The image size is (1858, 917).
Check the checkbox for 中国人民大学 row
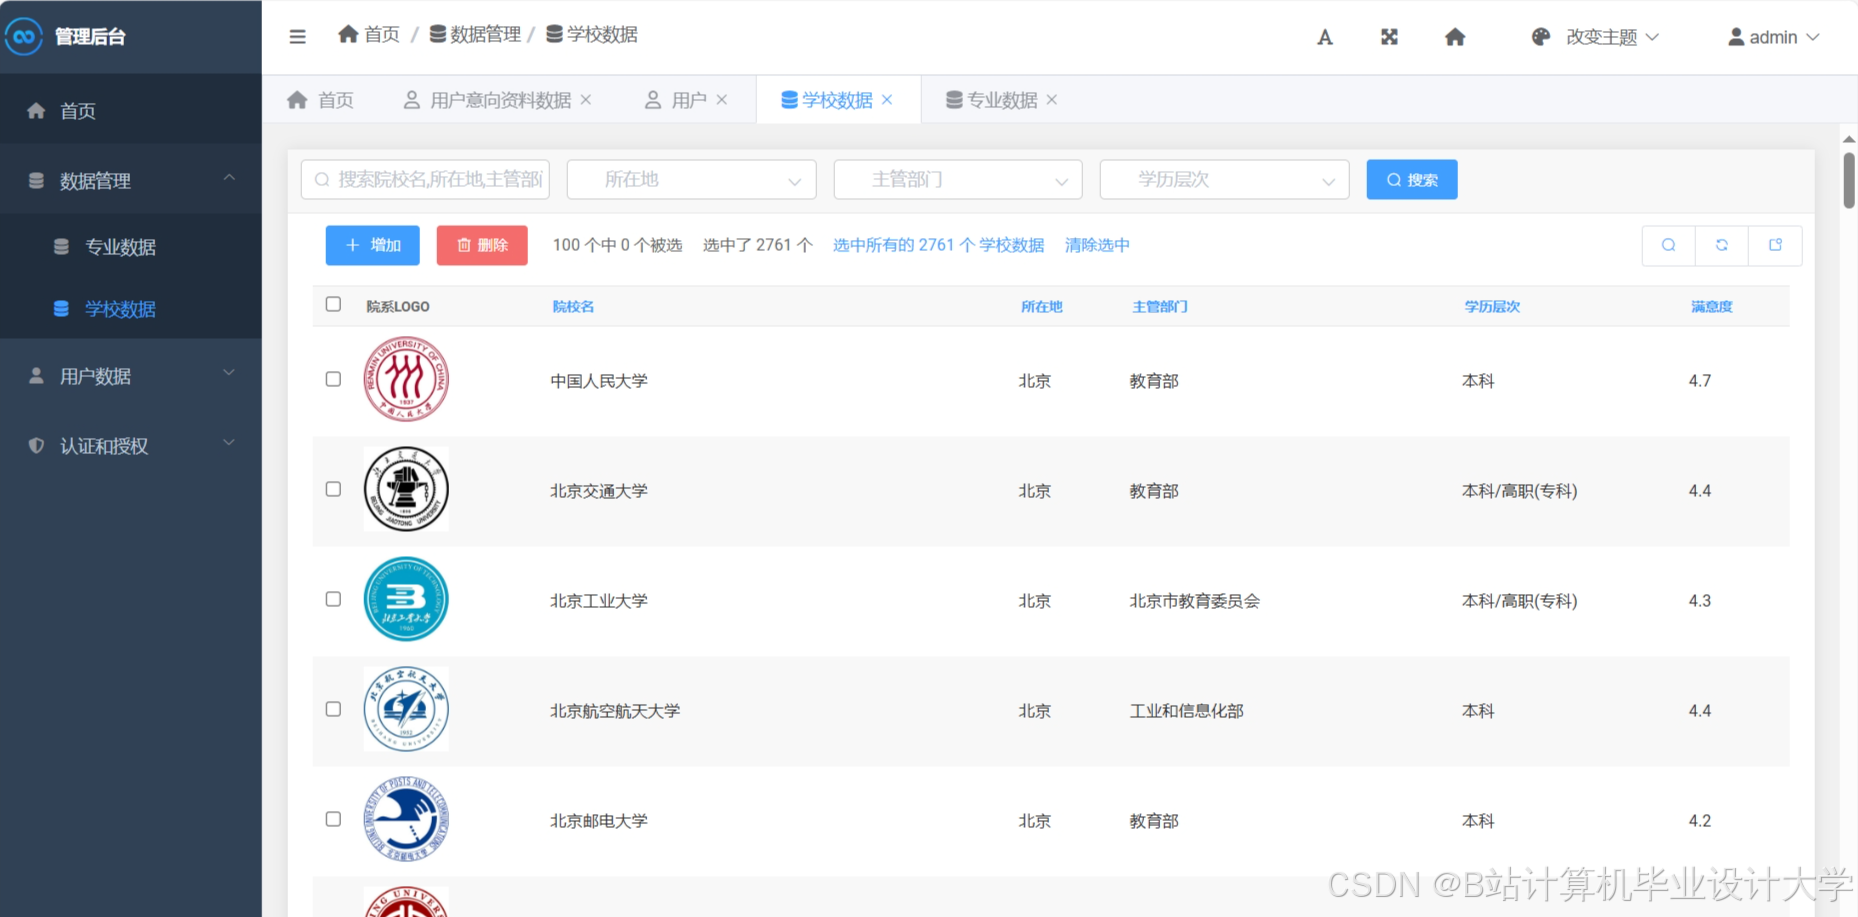(333, 379)
